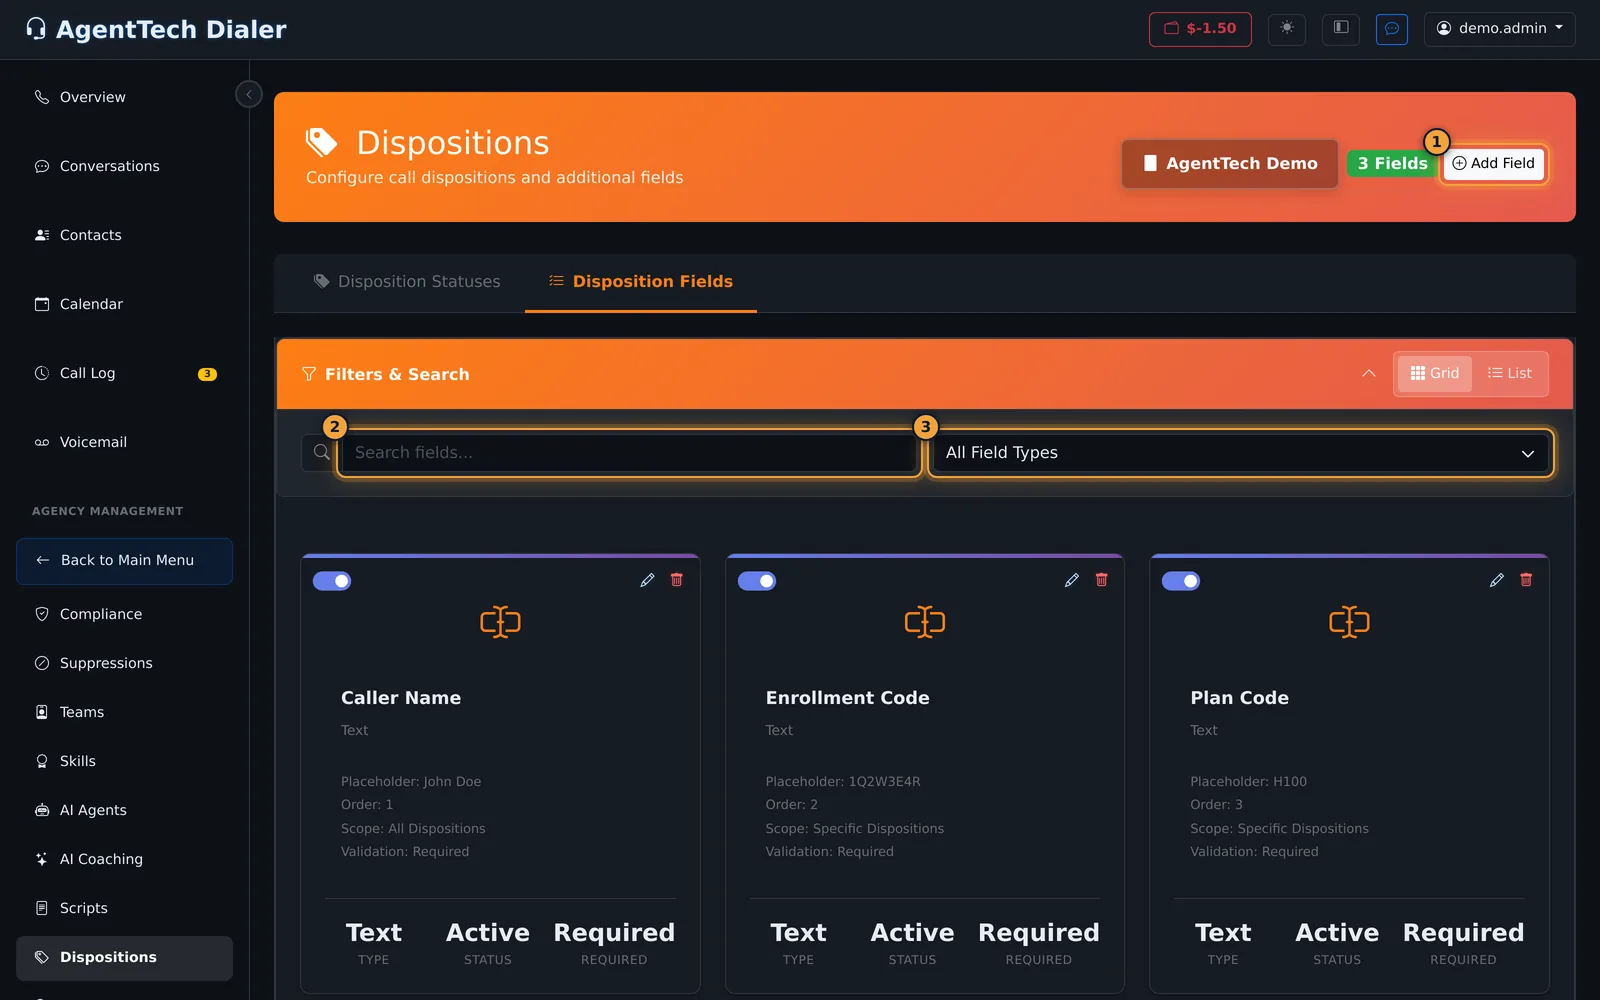Image resolution: width=1600 pixels, height=1000 pixels.
Task: Go to Calendar in the sidebar
Action: tap(124, 304)
